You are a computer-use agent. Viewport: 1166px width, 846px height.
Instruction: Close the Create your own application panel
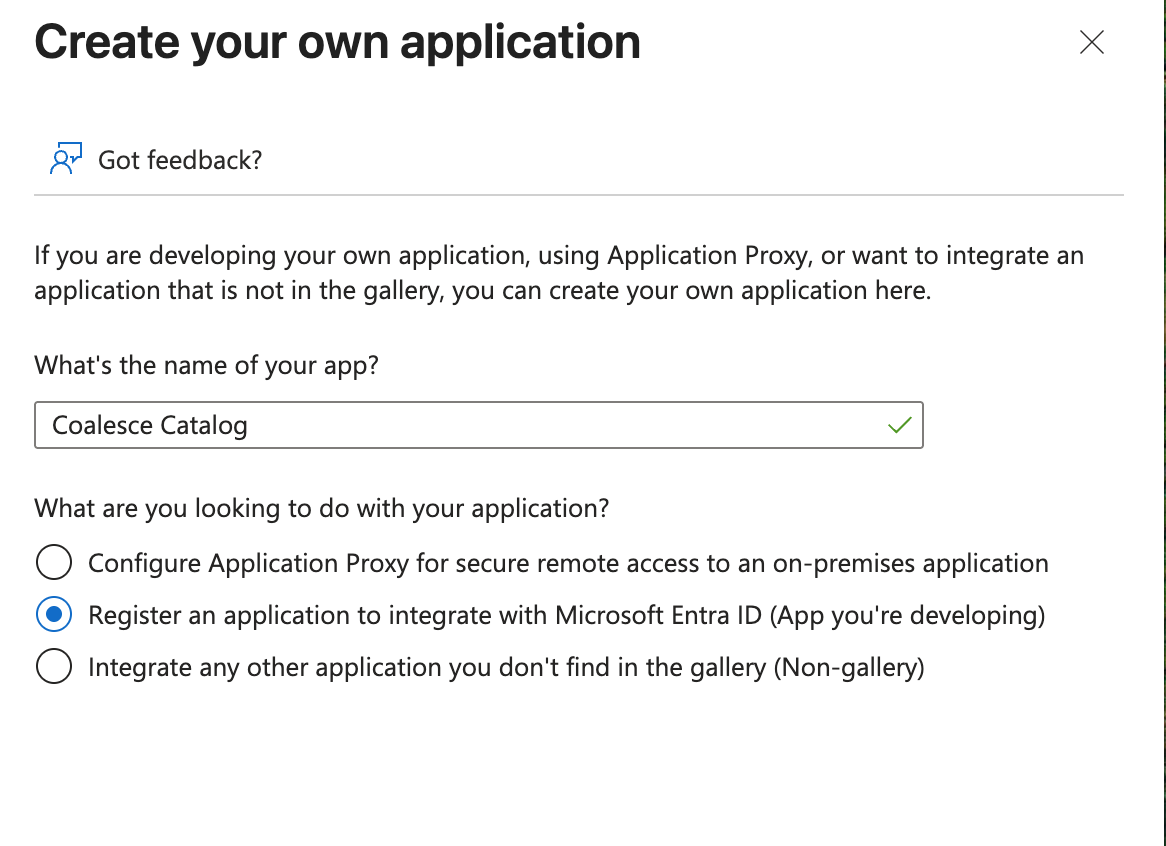point(1092,42)
